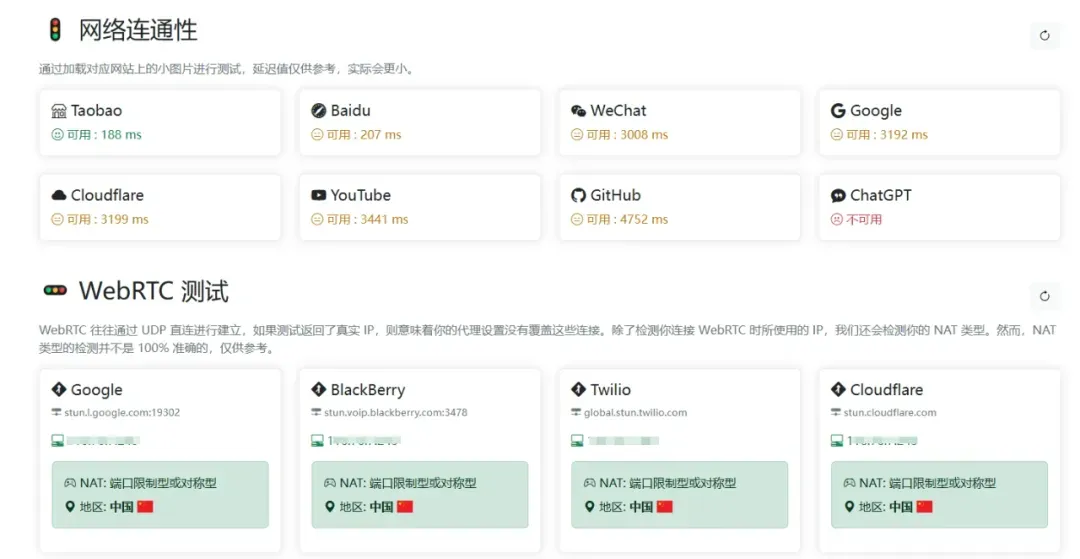The width and height of the screenshot is (1080, 559).
Task: Click the 网络连通性 section heading
Action: pyautogui.click(x=138, y=30)
